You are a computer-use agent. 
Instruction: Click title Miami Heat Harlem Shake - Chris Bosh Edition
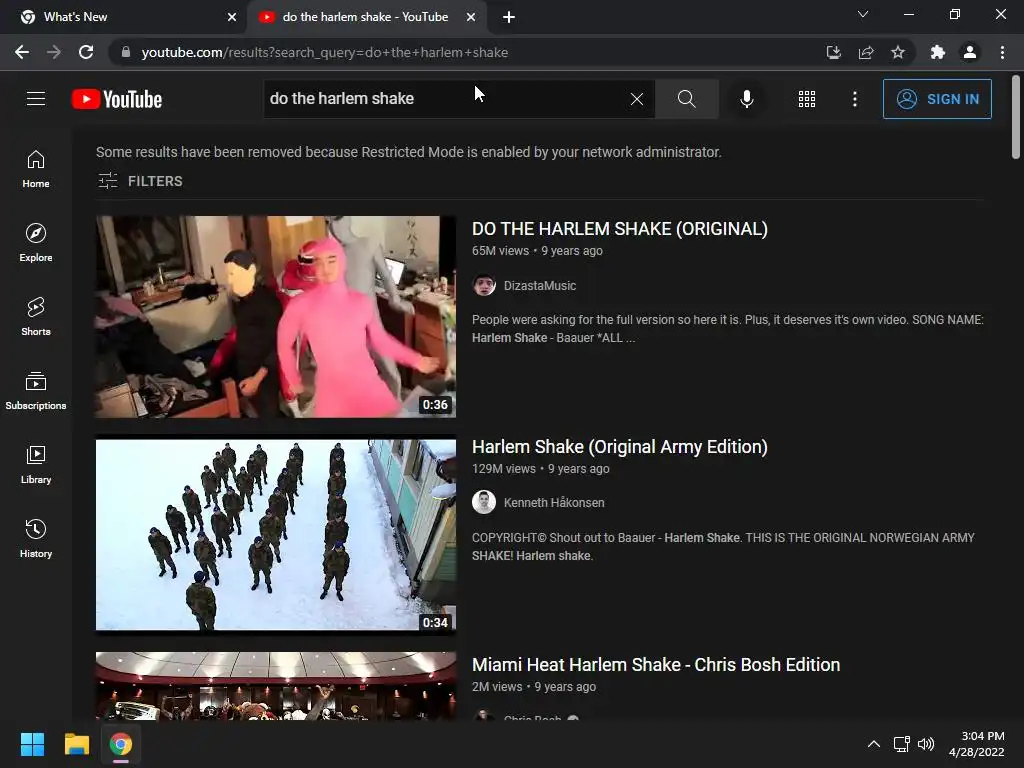coord(656,665)
